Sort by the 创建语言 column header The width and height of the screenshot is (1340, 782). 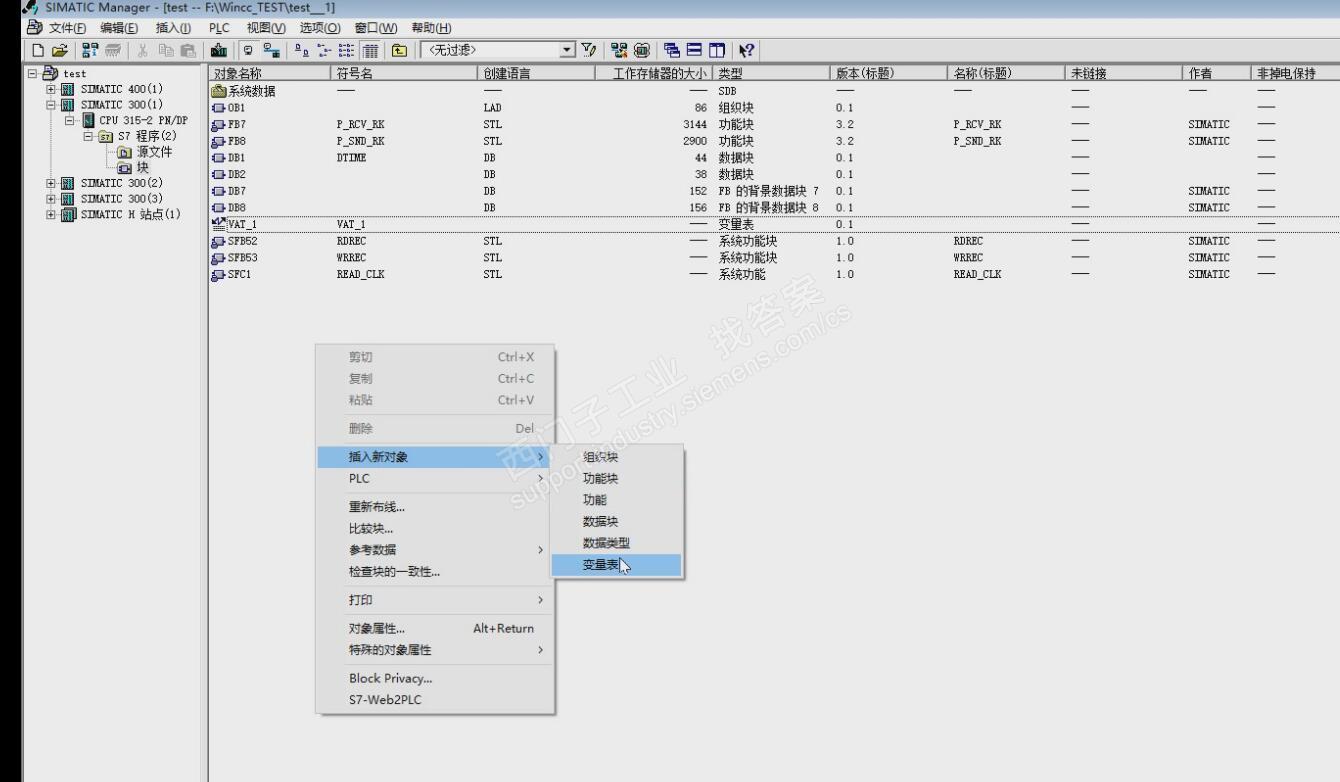tap(536, 74)
